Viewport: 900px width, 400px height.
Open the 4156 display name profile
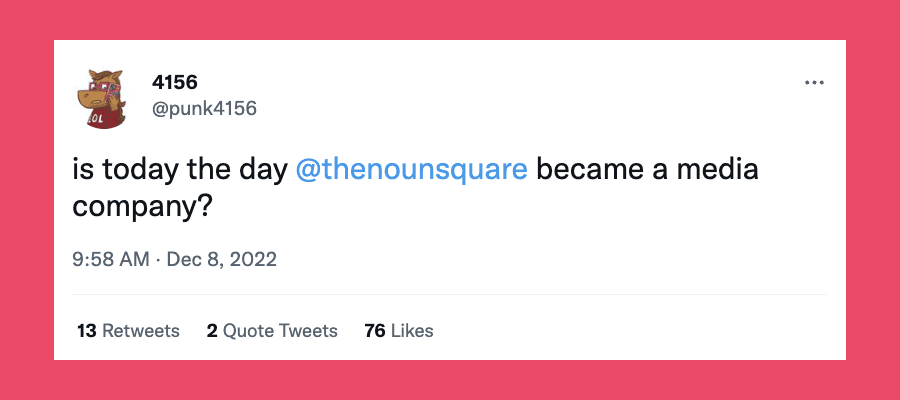(171, 83)
